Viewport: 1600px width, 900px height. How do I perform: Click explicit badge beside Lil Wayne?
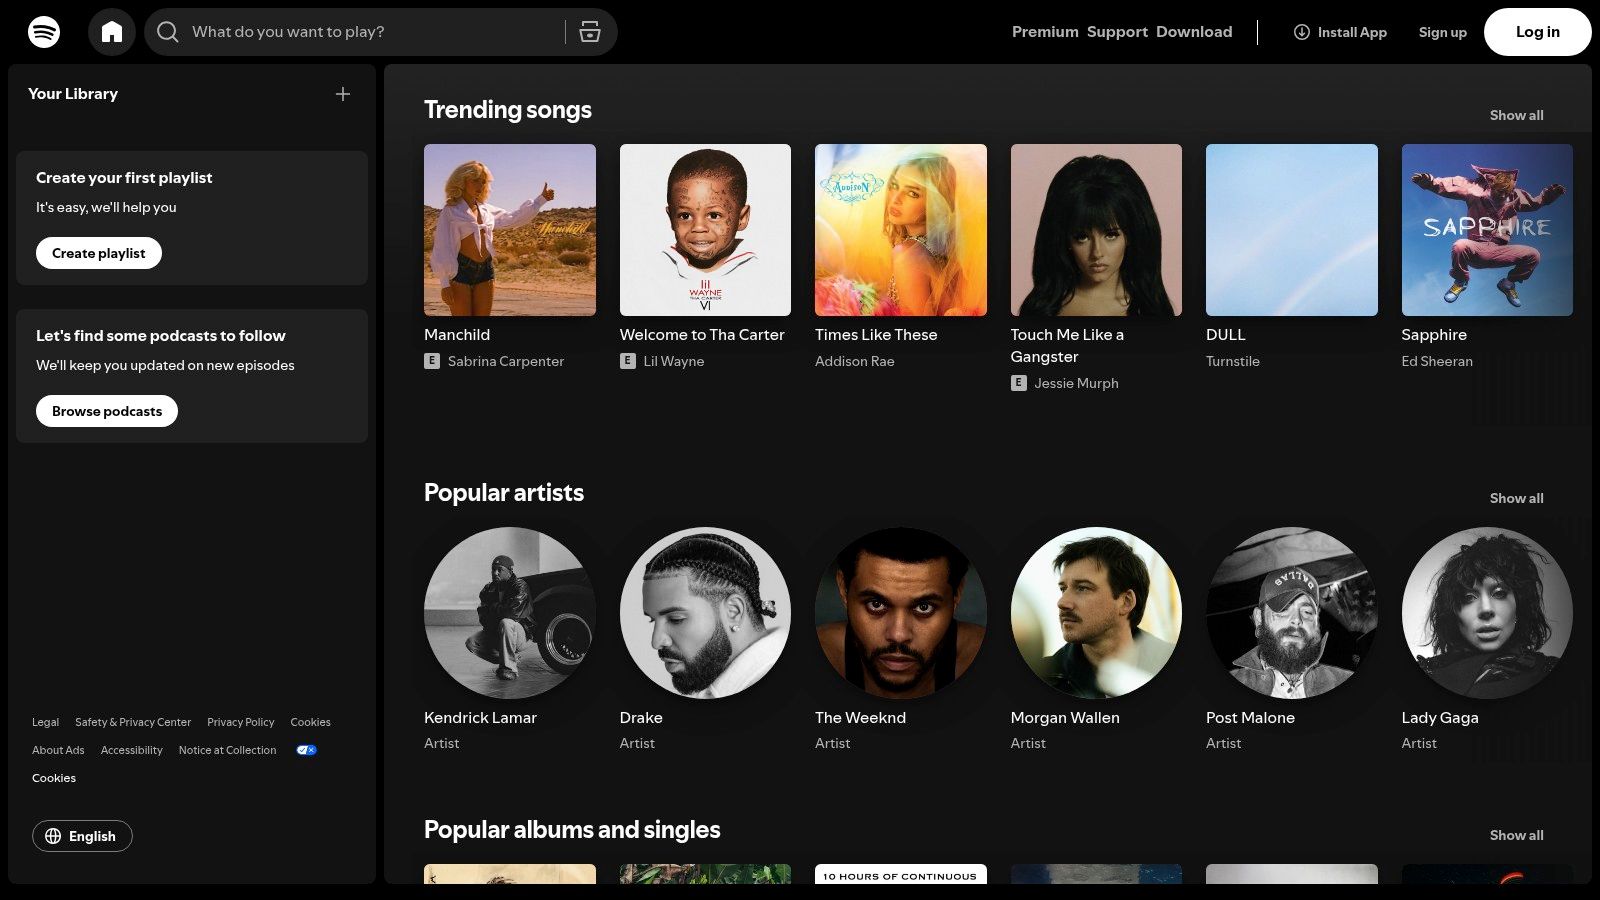[628, 361]
